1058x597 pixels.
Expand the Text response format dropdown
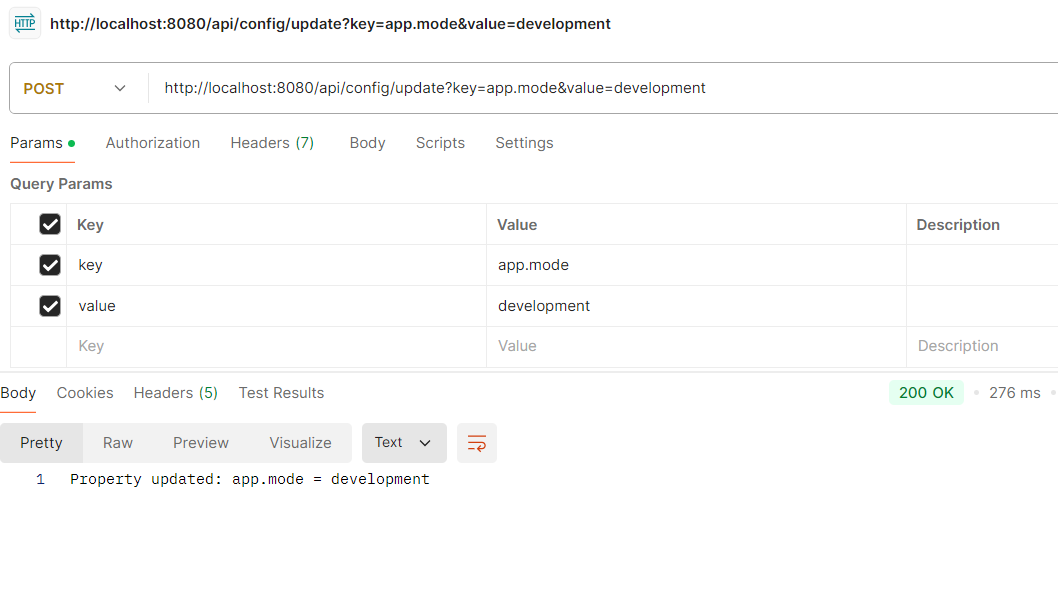403,443
